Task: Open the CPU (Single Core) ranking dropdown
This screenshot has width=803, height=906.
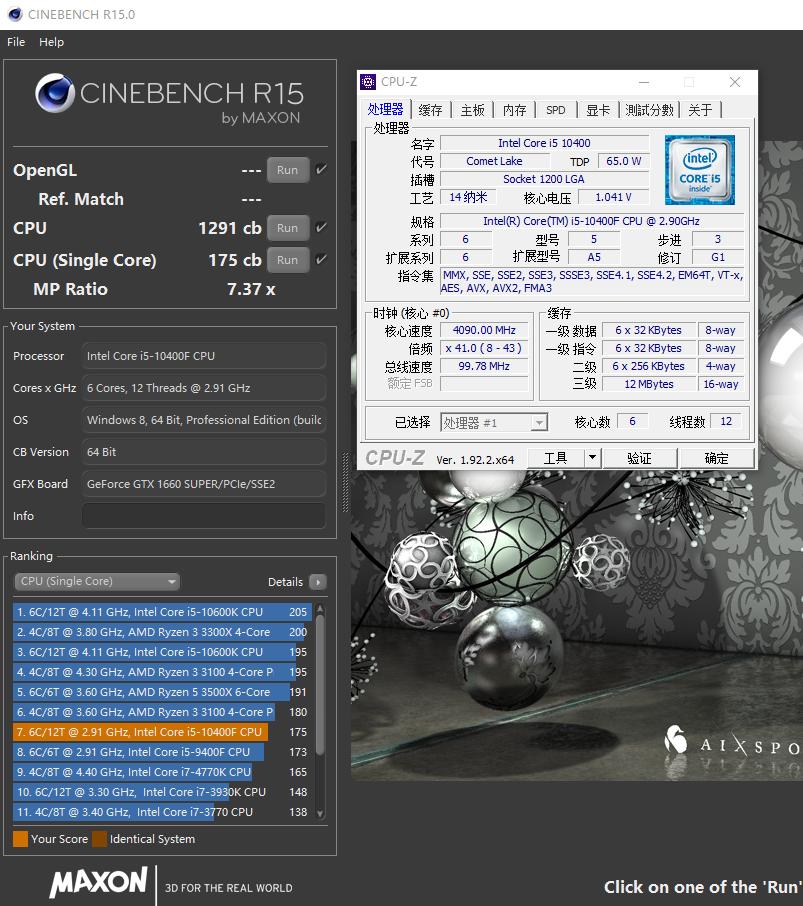Action: pos(97,582)
